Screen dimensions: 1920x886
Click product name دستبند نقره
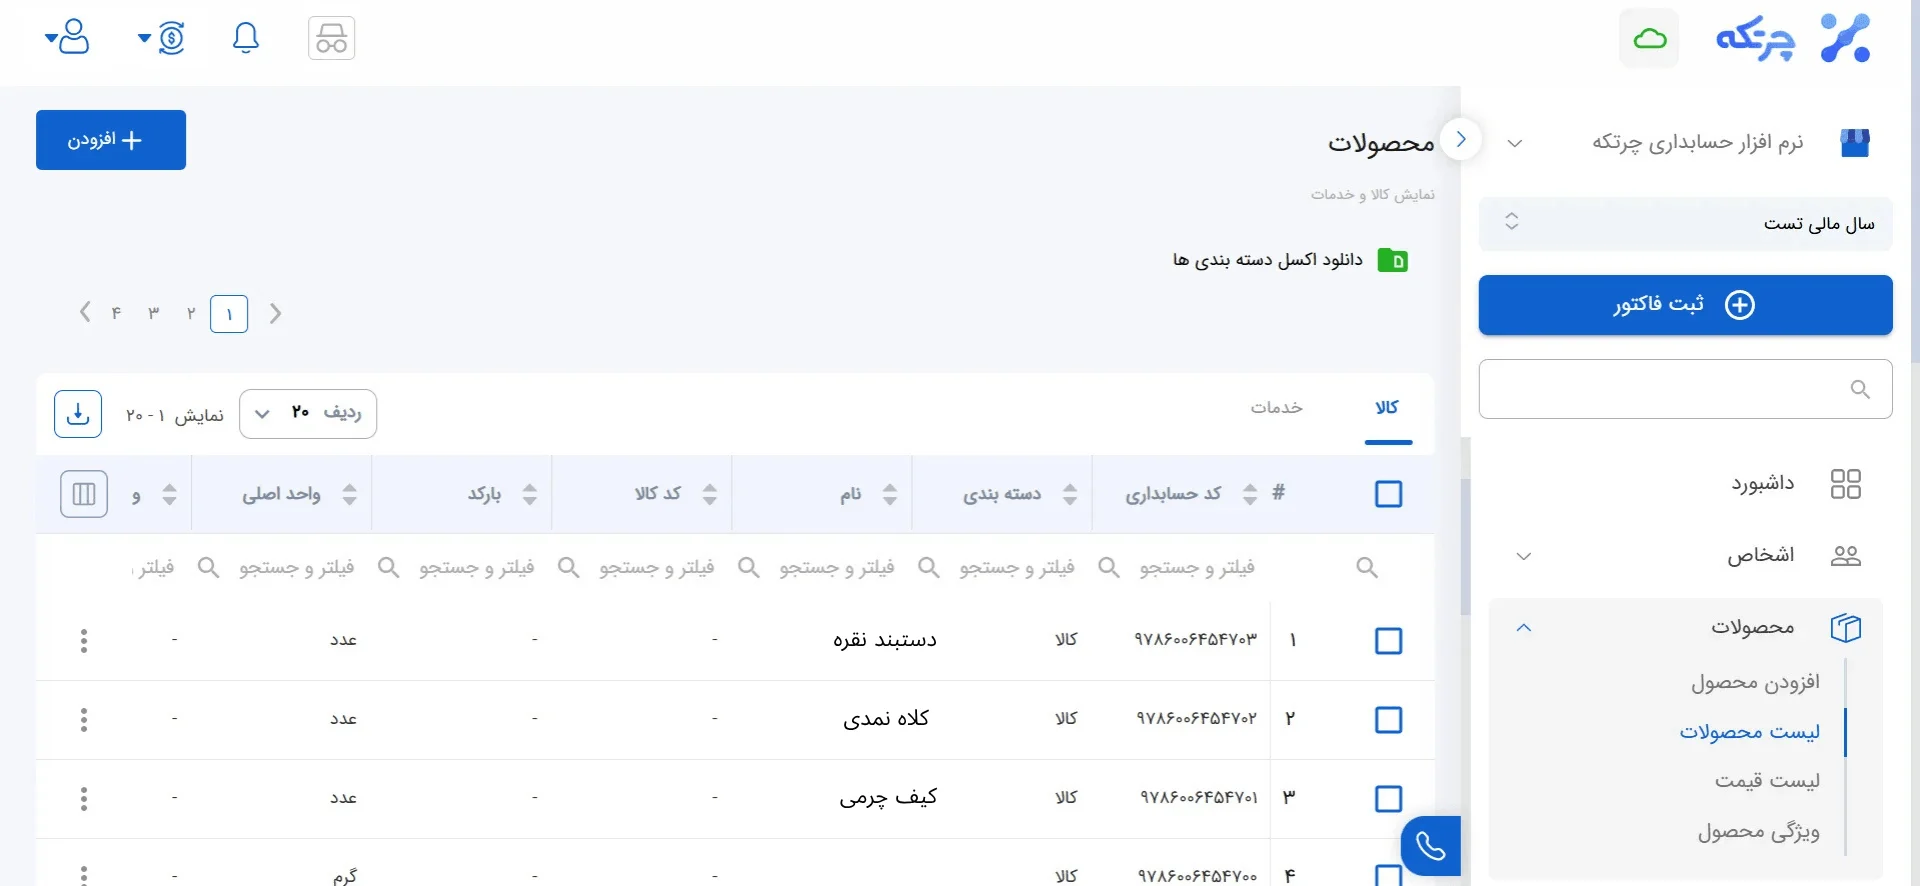coord(885,640)
